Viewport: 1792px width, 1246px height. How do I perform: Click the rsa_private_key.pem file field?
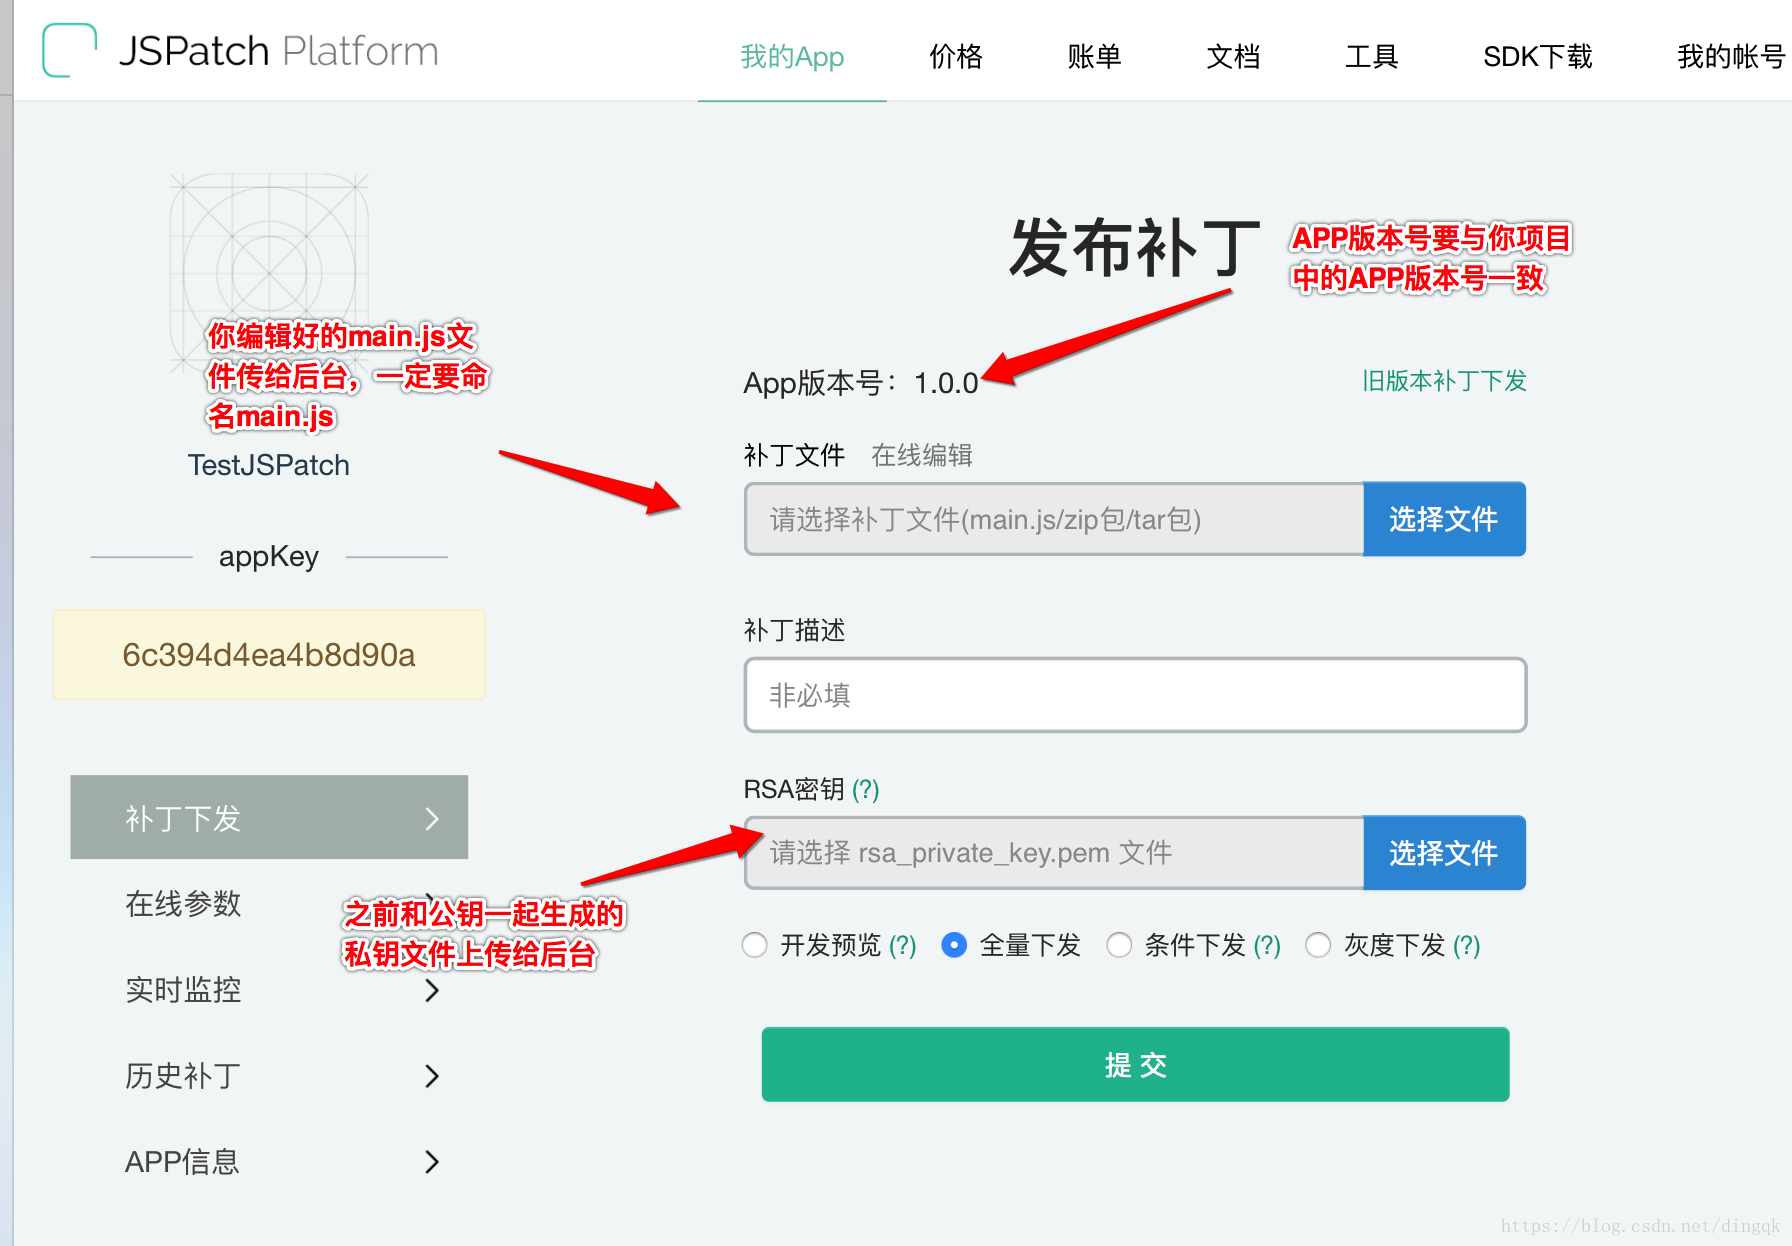[1054, 853]
